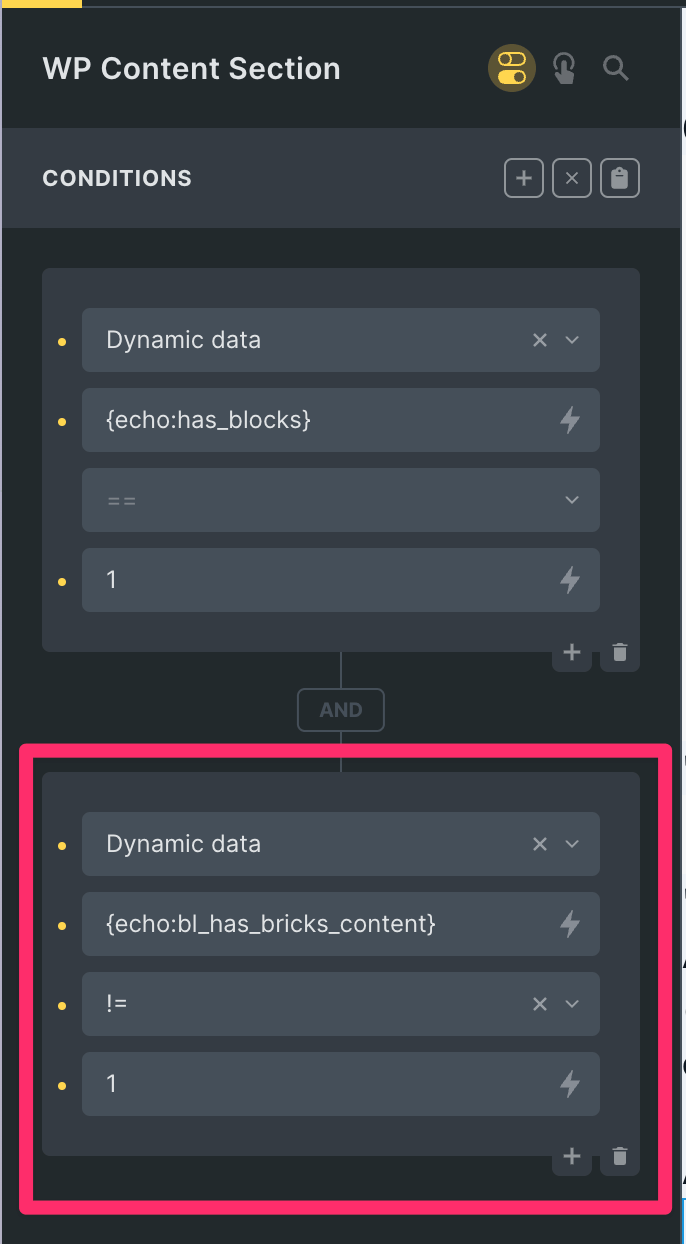Click the WP Content Section panel title
This screenshot has width=686, height=1244.
(x=191, y=69)
